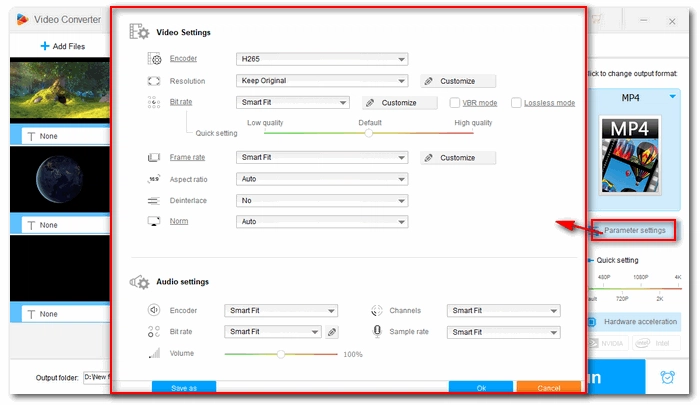700x405 pixels.
Task: Click the Intel acceleration option
Action: (656, 343)
